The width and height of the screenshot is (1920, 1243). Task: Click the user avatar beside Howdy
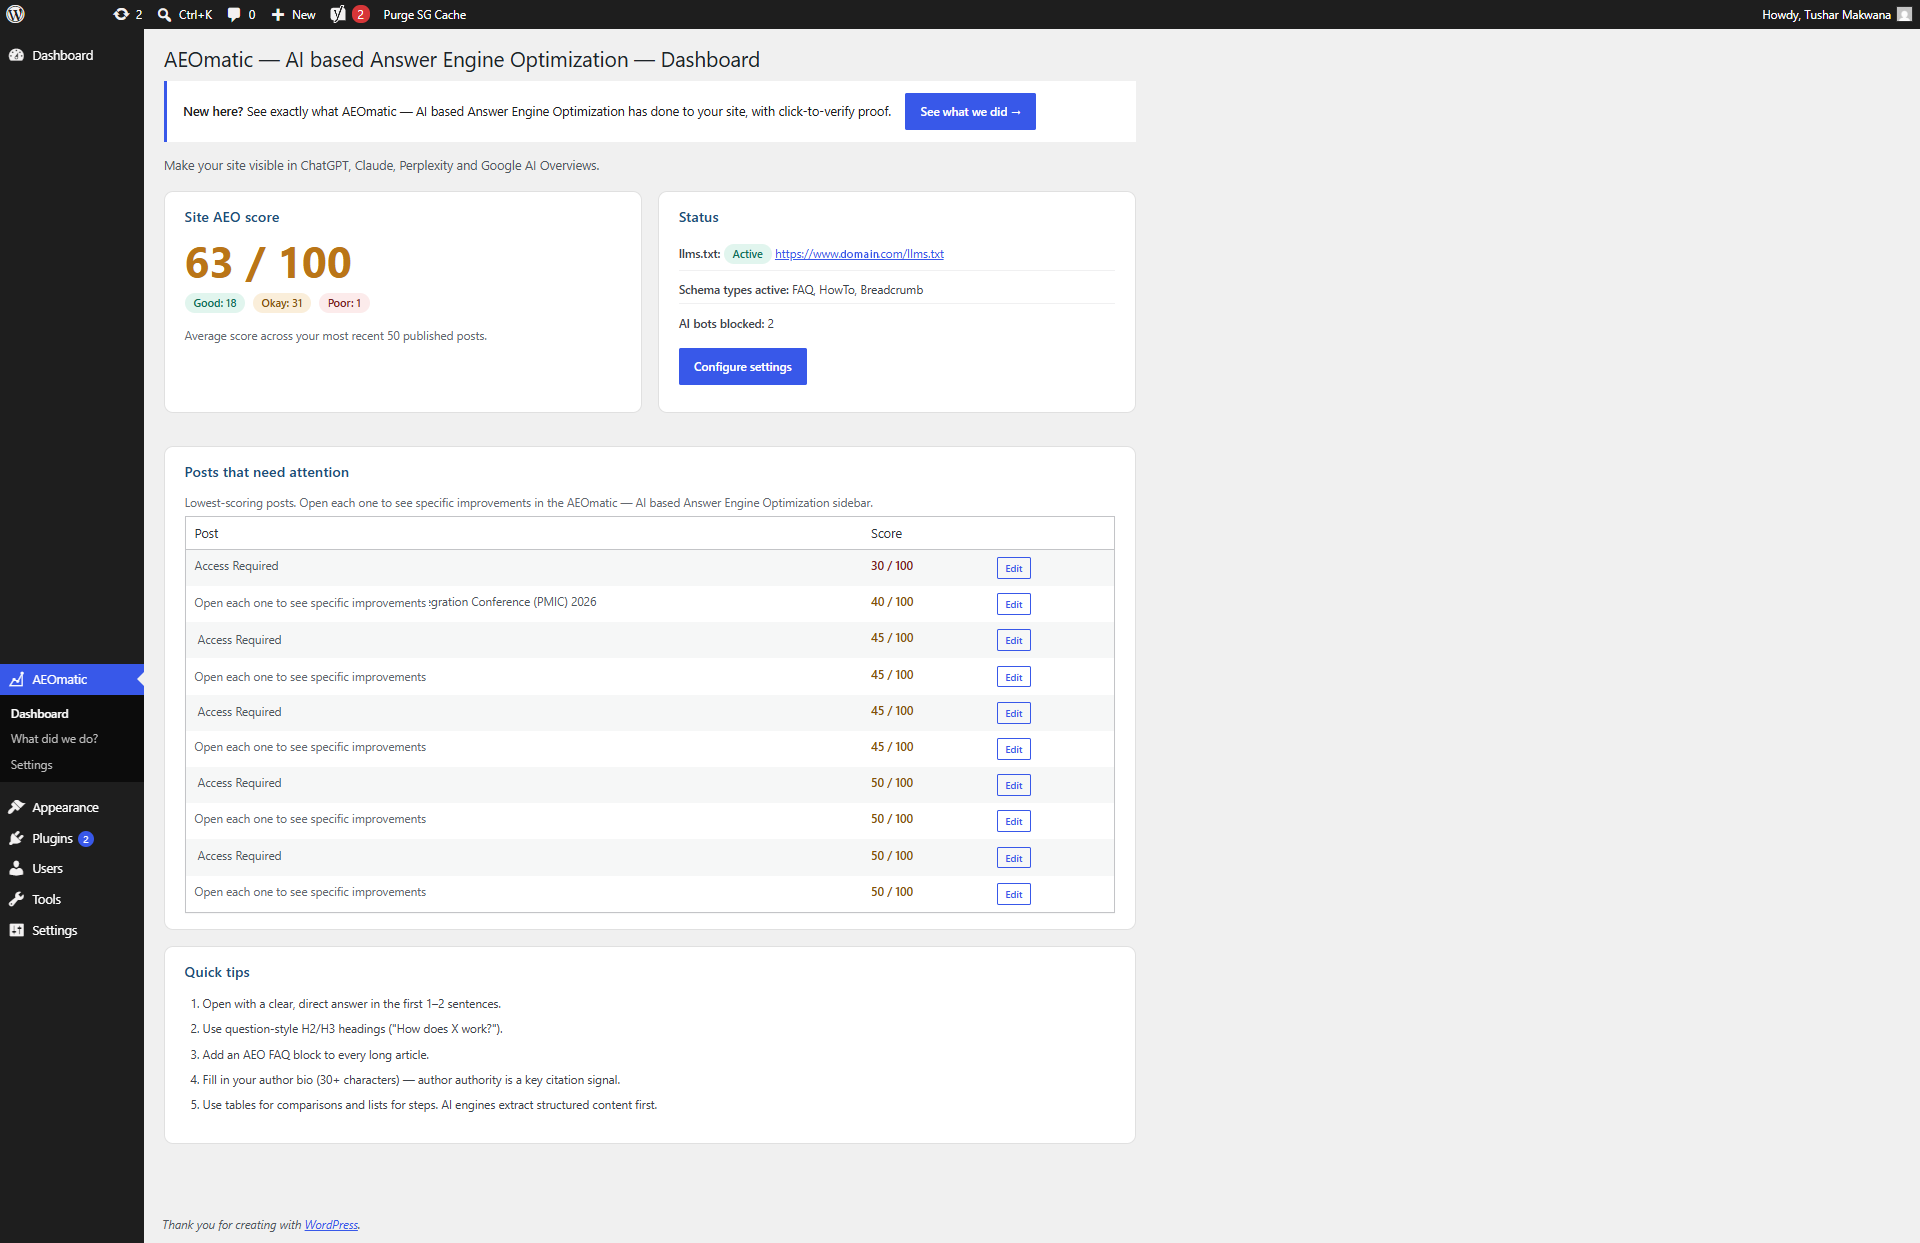[x=1904, y=14]
